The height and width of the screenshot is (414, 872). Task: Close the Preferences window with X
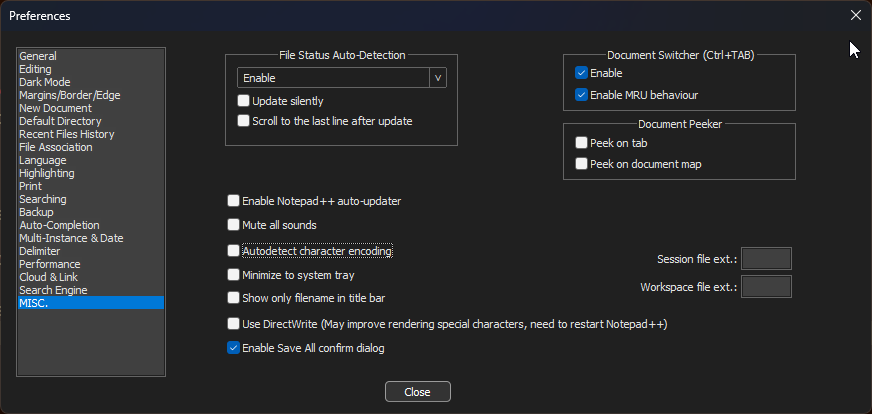855,16
